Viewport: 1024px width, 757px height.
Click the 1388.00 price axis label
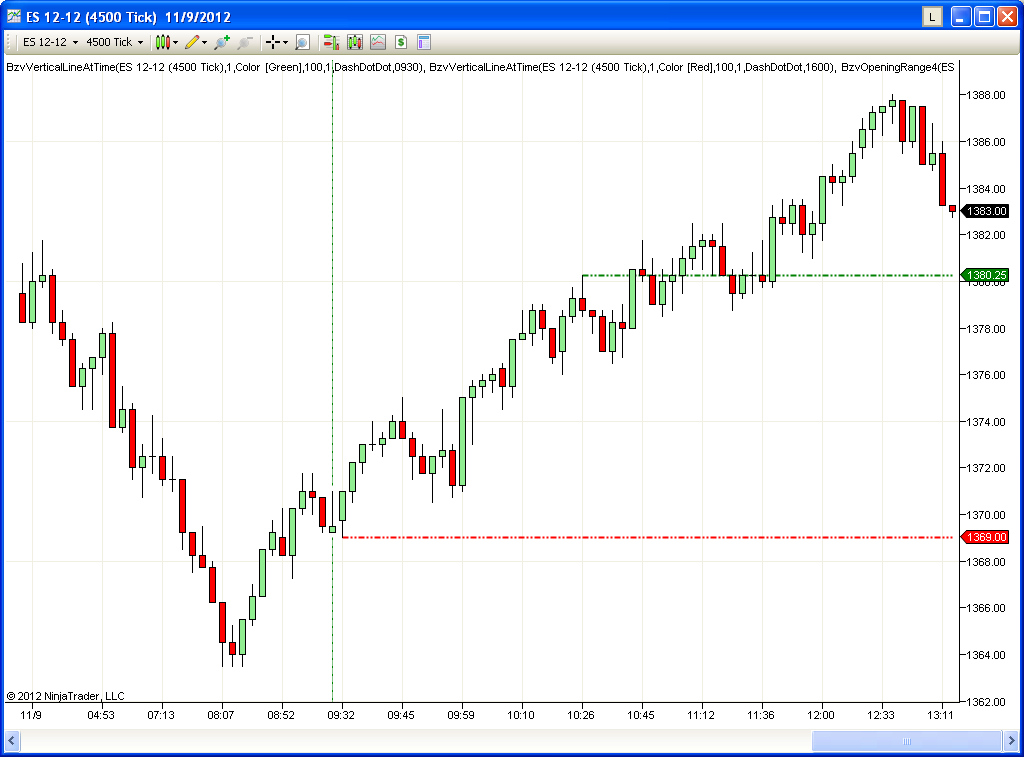click(x=985, y=95)
